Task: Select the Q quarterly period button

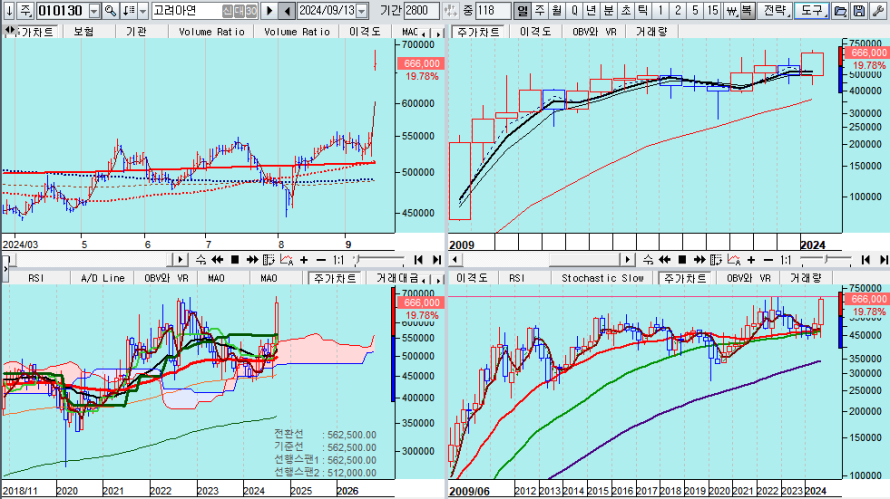Action: 574,10
